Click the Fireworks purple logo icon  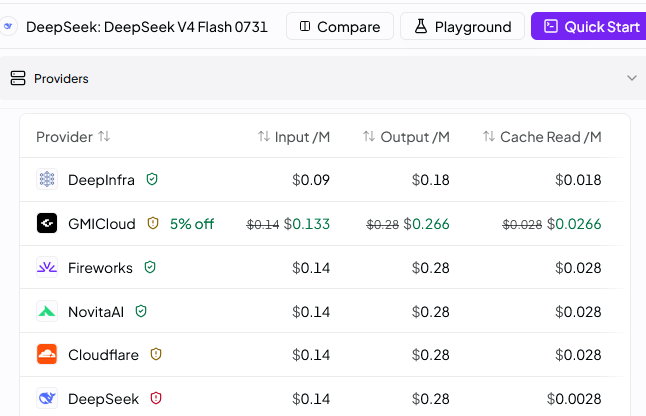[47, 267]
